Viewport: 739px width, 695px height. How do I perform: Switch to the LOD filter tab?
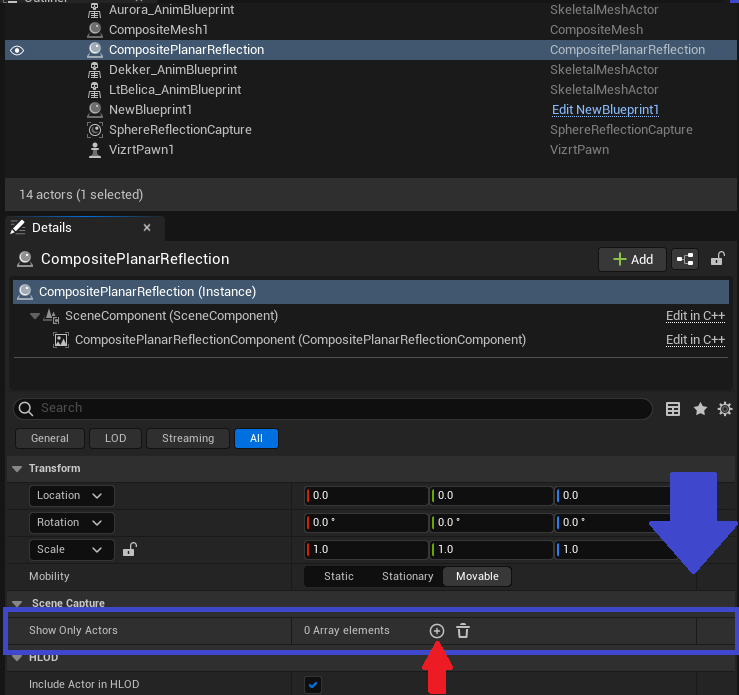115,438
